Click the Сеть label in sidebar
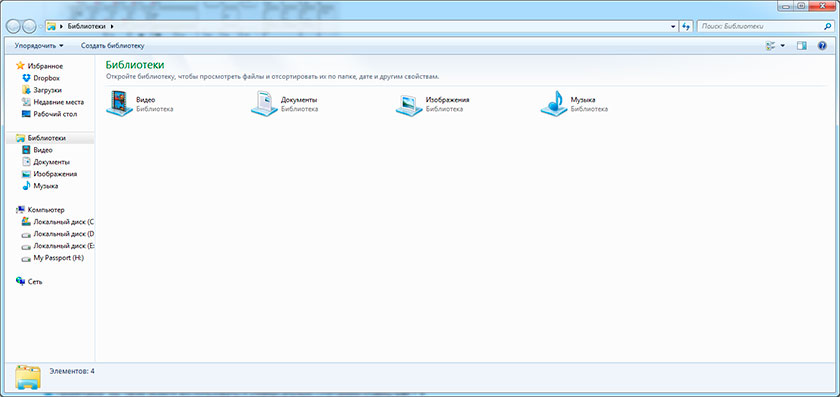840x397 pixels. tap(35, 281)
